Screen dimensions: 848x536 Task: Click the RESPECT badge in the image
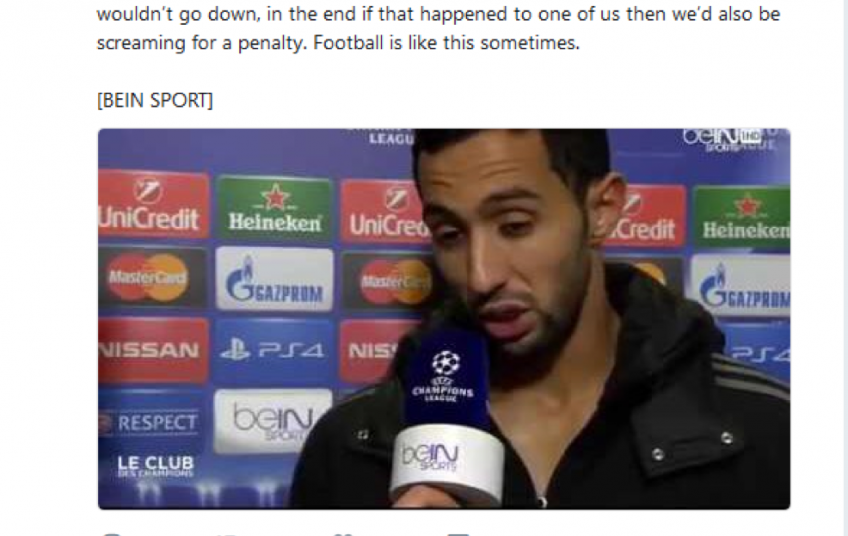[x=151, y=422]
